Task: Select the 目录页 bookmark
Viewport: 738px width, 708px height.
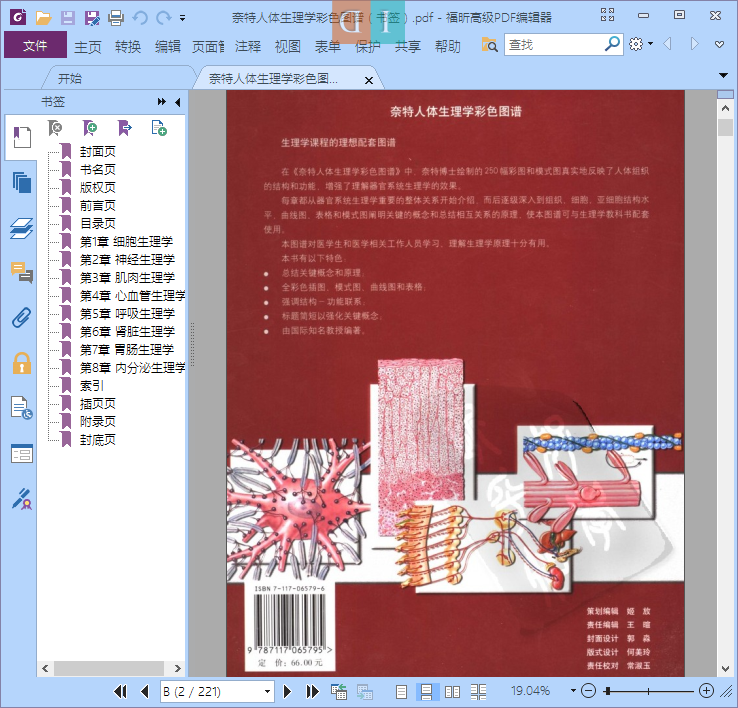Action: click(x=97, y=224)
